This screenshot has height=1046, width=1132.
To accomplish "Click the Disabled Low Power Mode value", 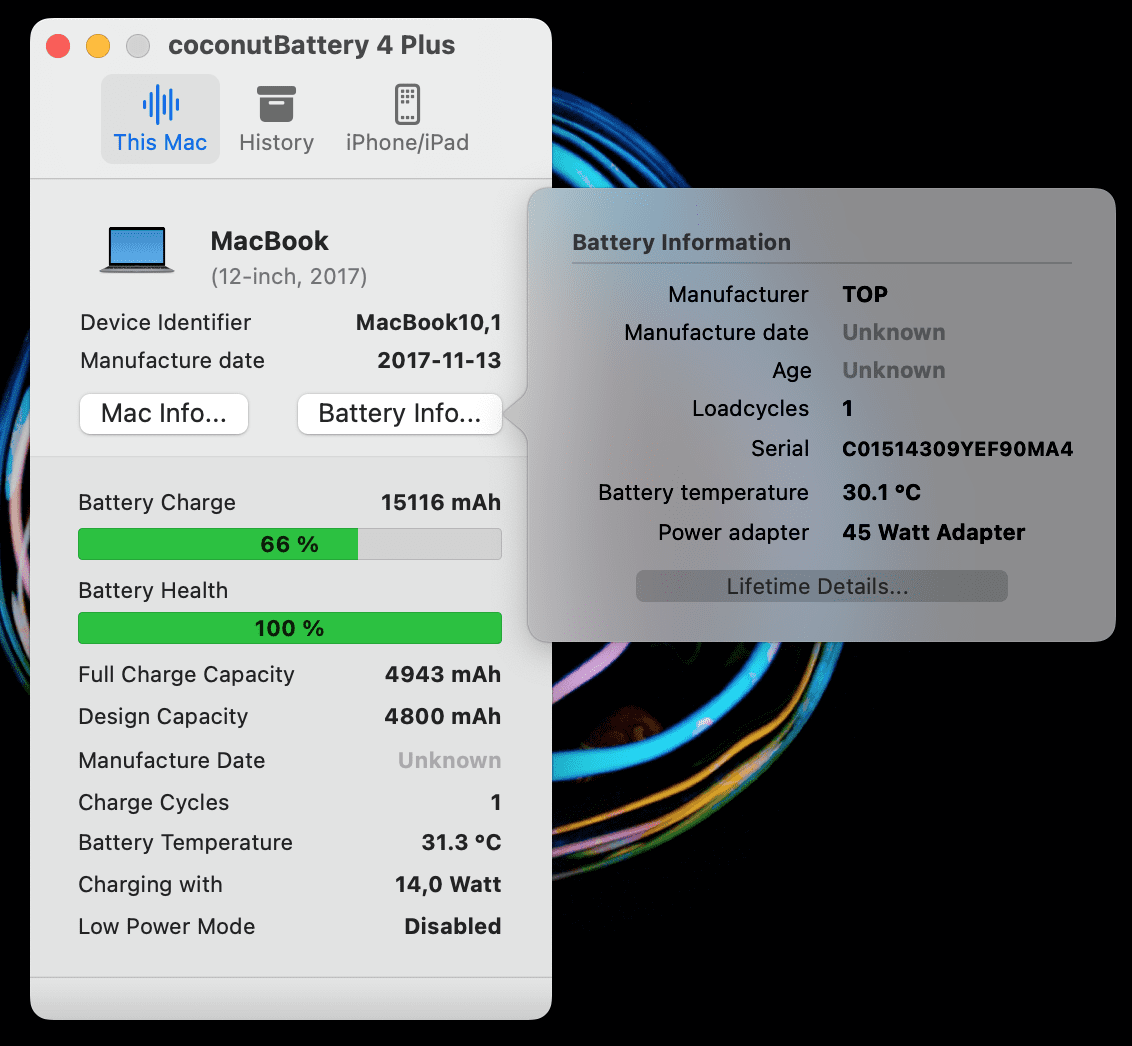I will pyautogui.click(x=453, y=926).
